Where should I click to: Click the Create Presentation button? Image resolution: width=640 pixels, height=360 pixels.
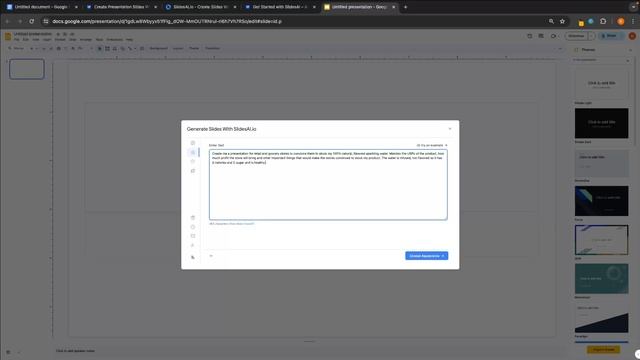coord(427,256)
